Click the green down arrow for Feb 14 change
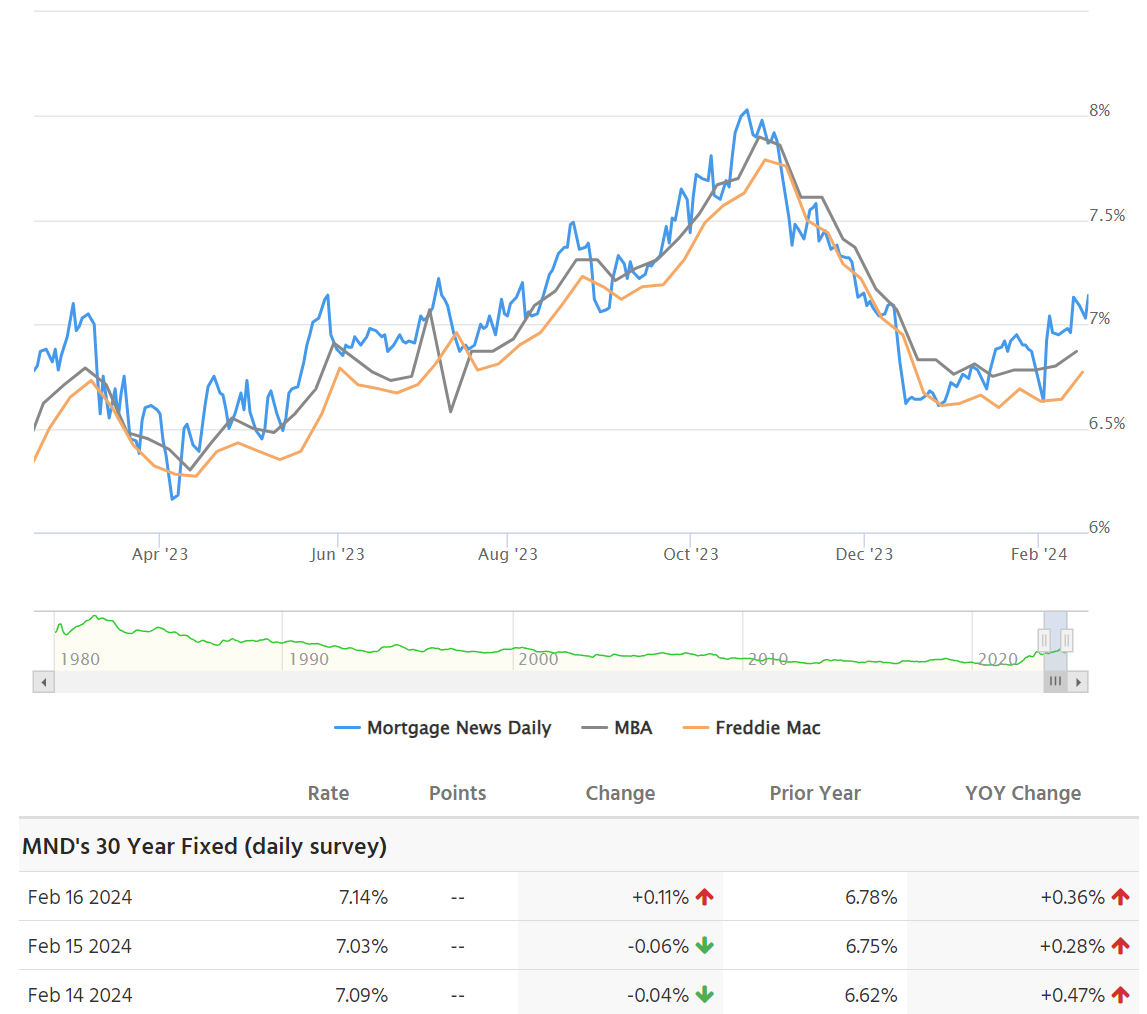 coord(705,995)
